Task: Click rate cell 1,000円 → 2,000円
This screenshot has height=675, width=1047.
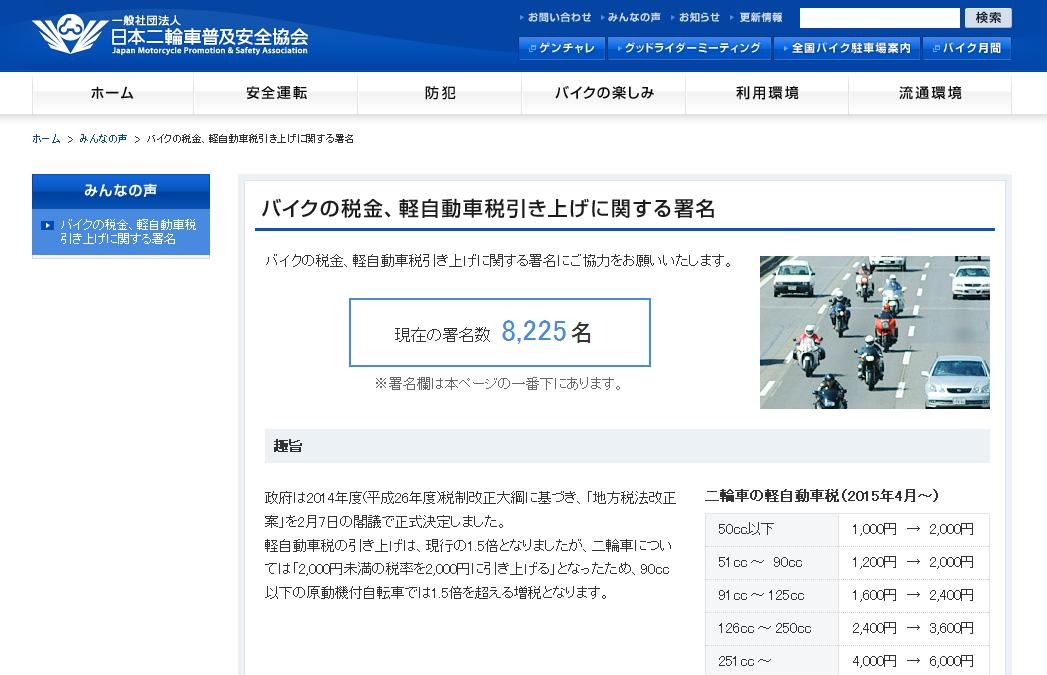Action: (x=913, y=529)
